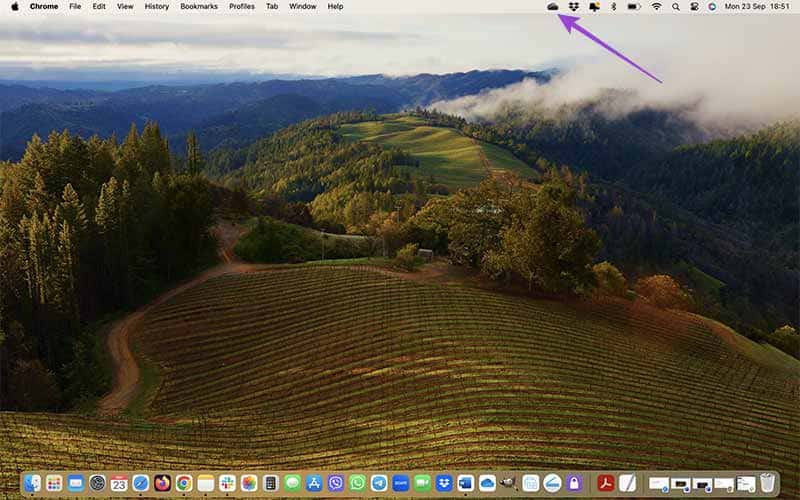Viewport: 800px width, 500px height.
Task: Open App Store from the Dock
Action: pyautogui.click(x=314, y=483)
